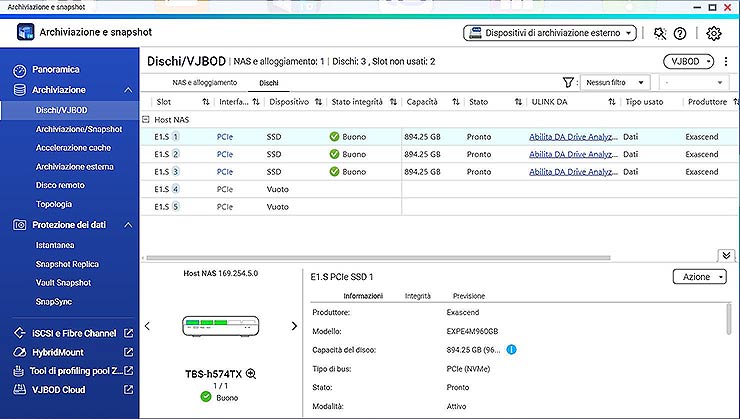This screenshot has height=419, width=740.
Task: Switch to the NAS e alloggiamento tab
Action: (204, 82)
